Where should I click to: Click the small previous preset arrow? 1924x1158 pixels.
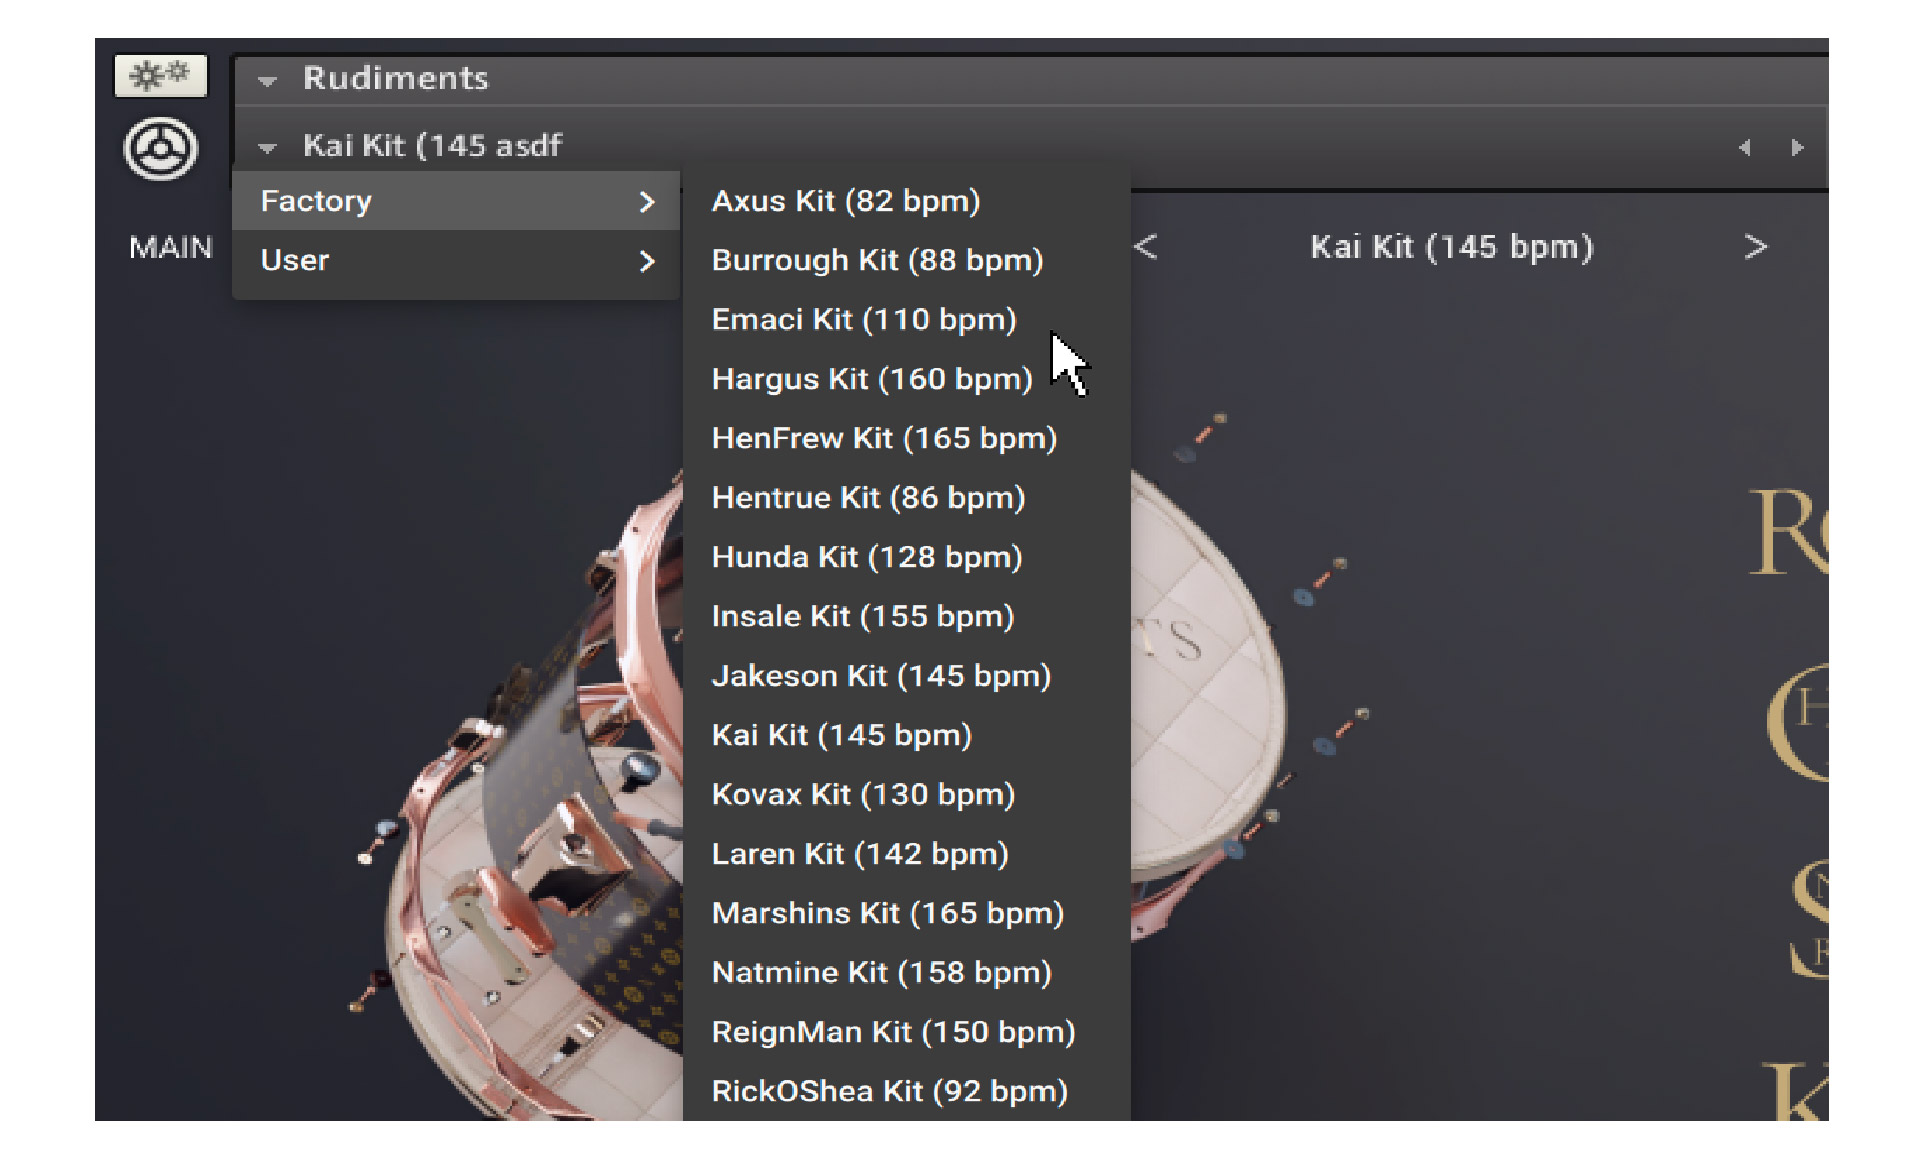tap(1744, 147)
